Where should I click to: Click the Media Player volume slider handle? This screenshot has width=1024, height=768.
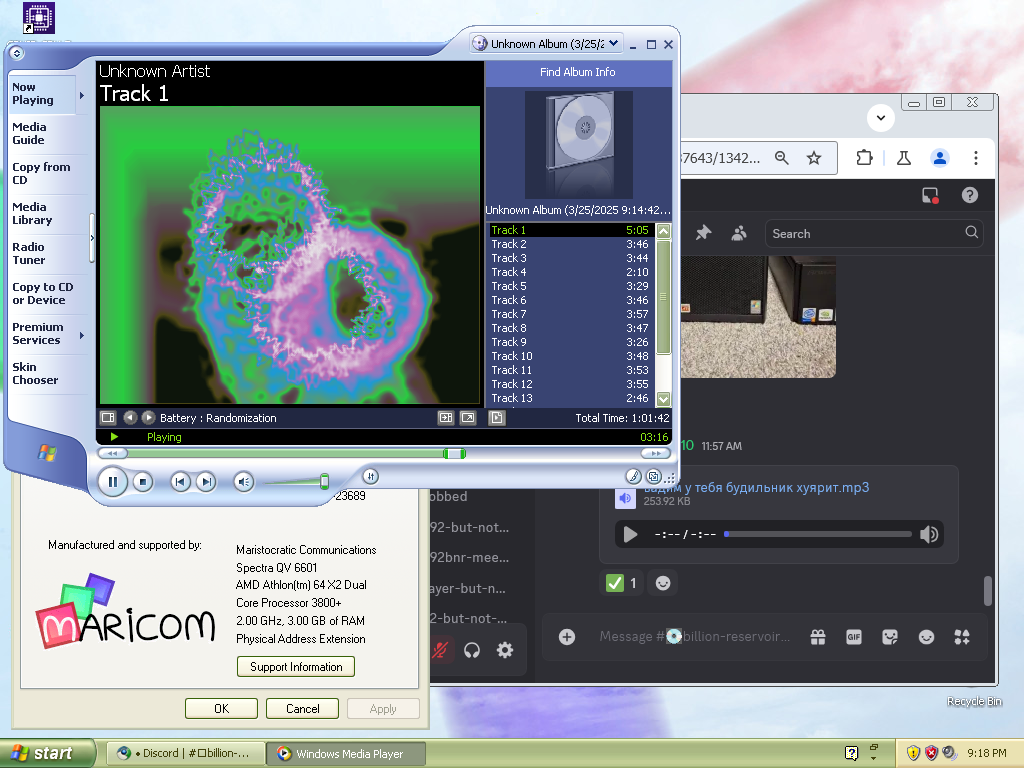pos(324,482)
